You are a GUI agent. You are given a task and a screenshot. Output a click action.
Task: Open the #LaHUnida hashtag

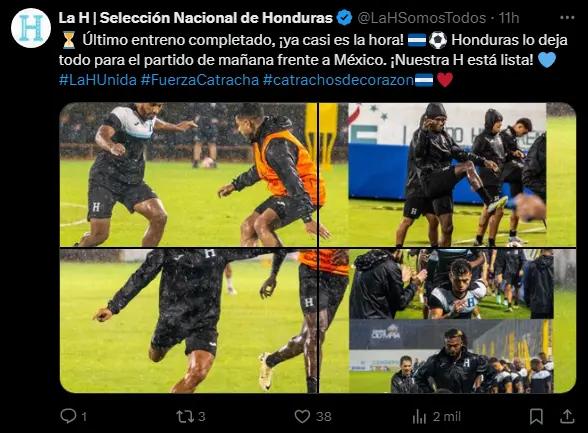click(x=98, y=80)
